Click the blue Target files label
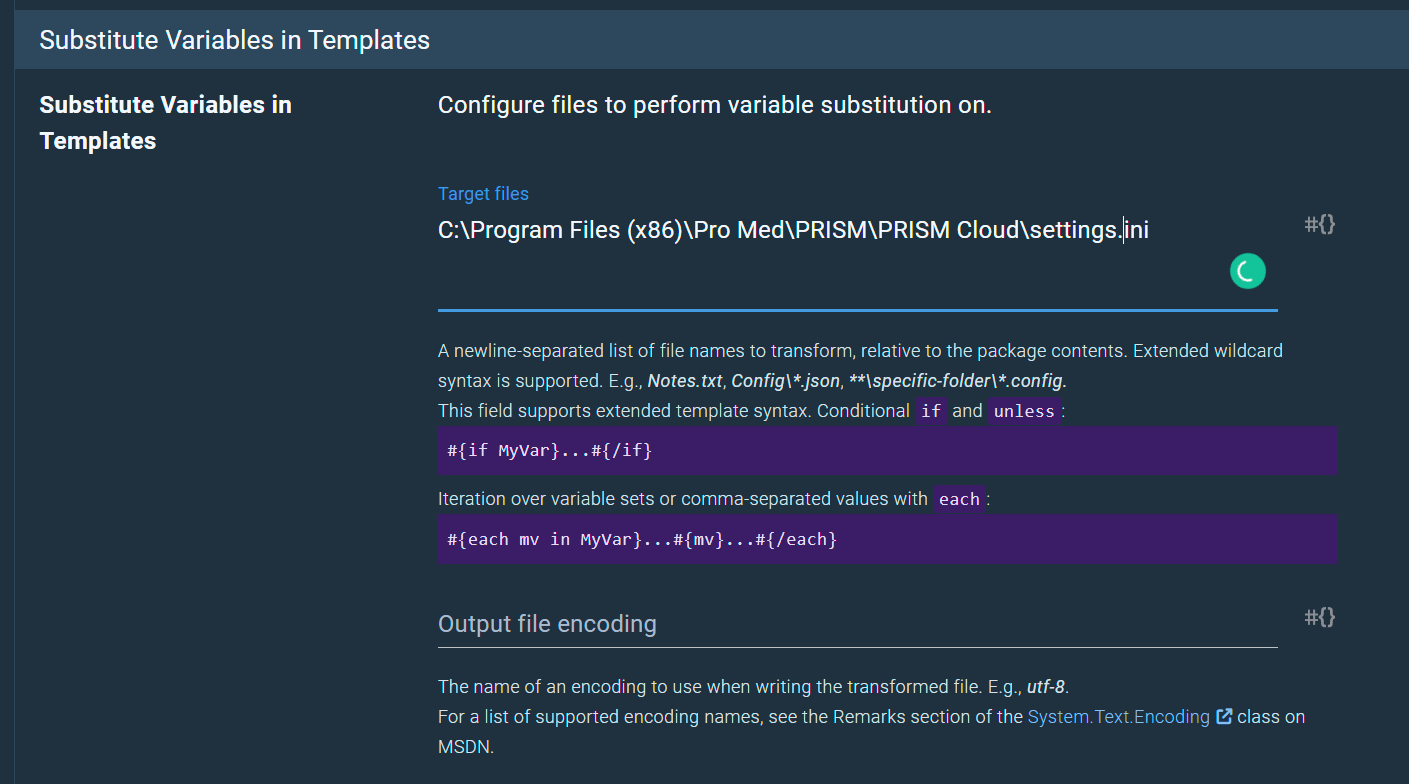Image resolution: width=1409 pixels, height=784 pixels. 483,194
